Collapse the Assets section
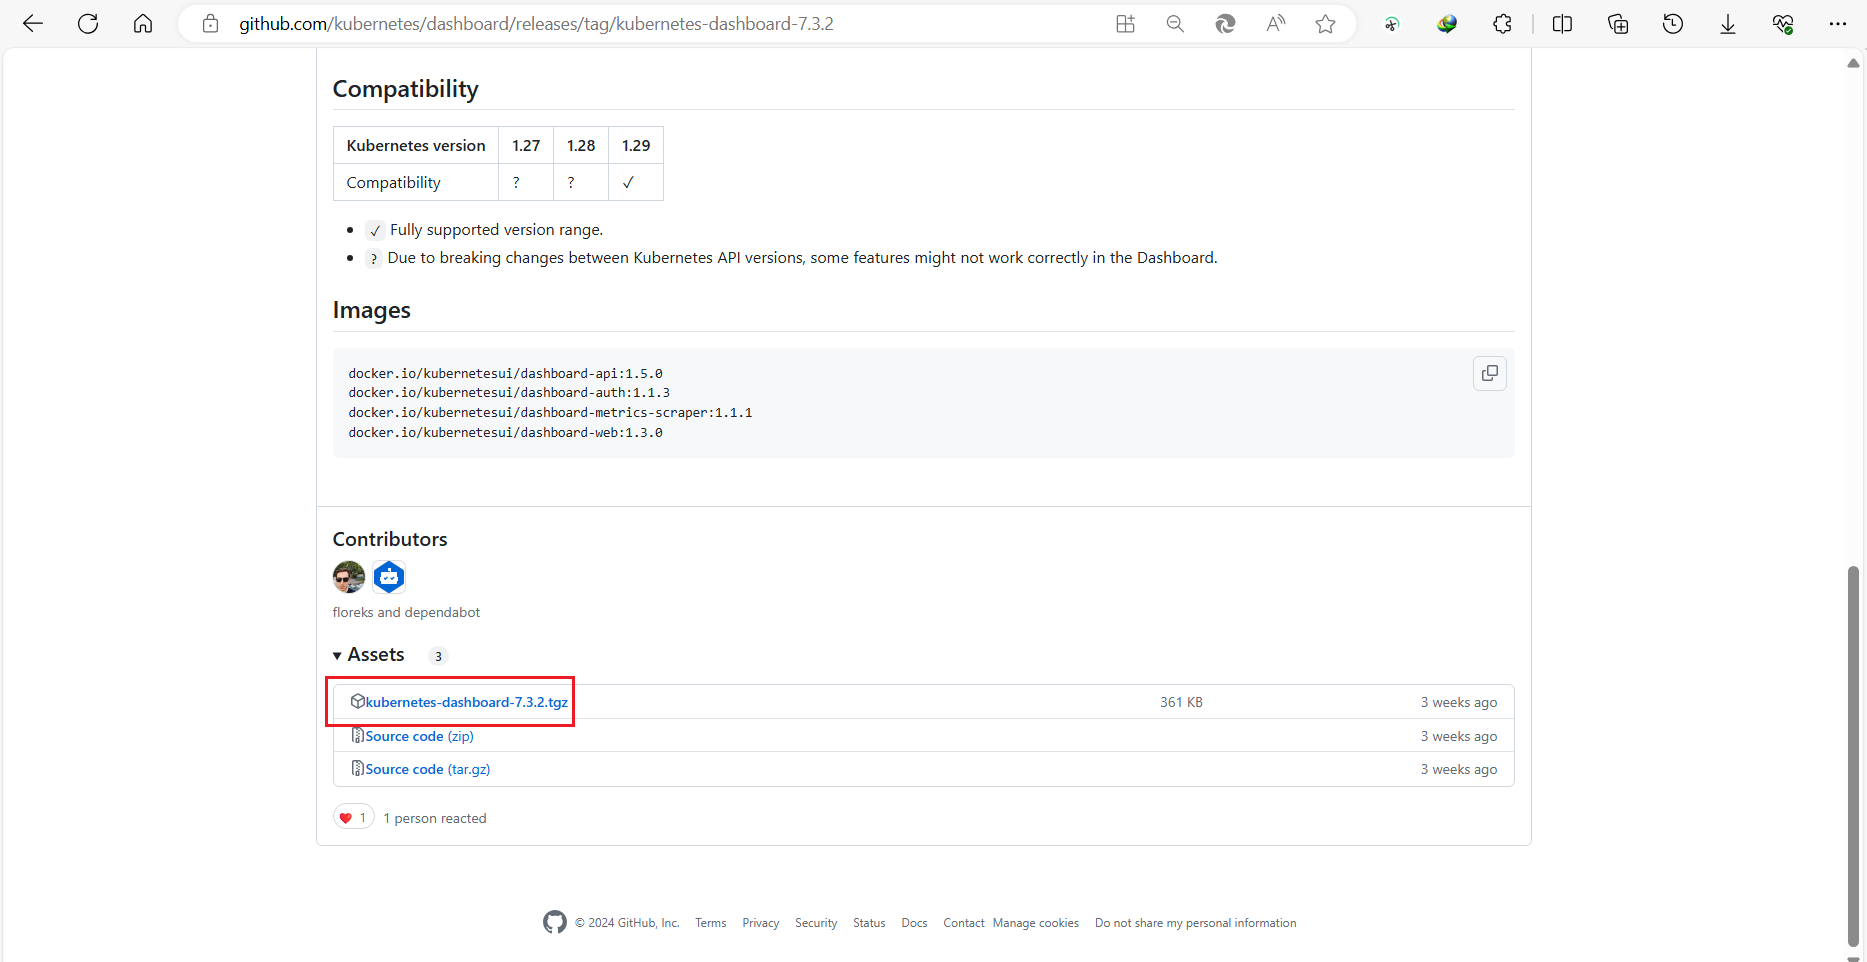The width and height of the screenshot is (1867, 962). (x=369, y=655)
